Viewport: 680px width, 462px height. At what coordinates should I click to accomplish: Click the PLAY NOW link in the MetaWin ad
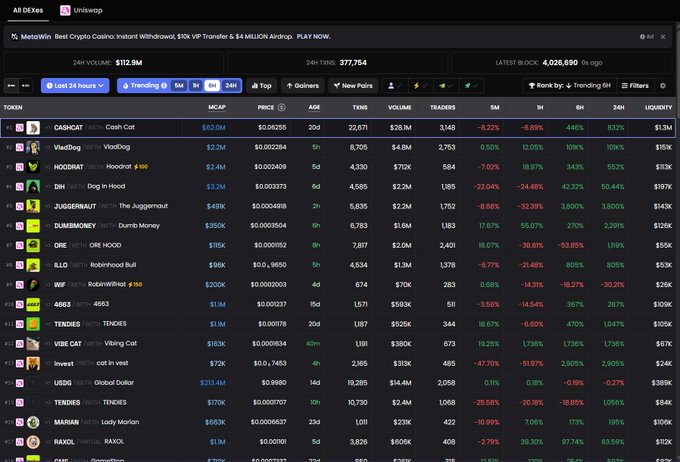(x=313, y=36)
